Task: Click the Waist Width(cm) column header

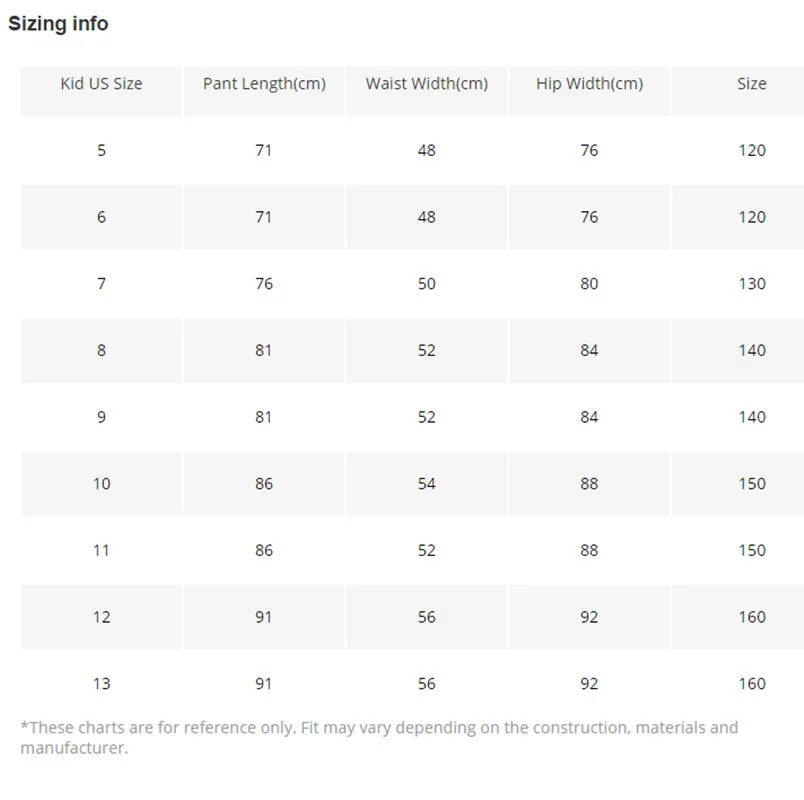Action: point(427,84)
